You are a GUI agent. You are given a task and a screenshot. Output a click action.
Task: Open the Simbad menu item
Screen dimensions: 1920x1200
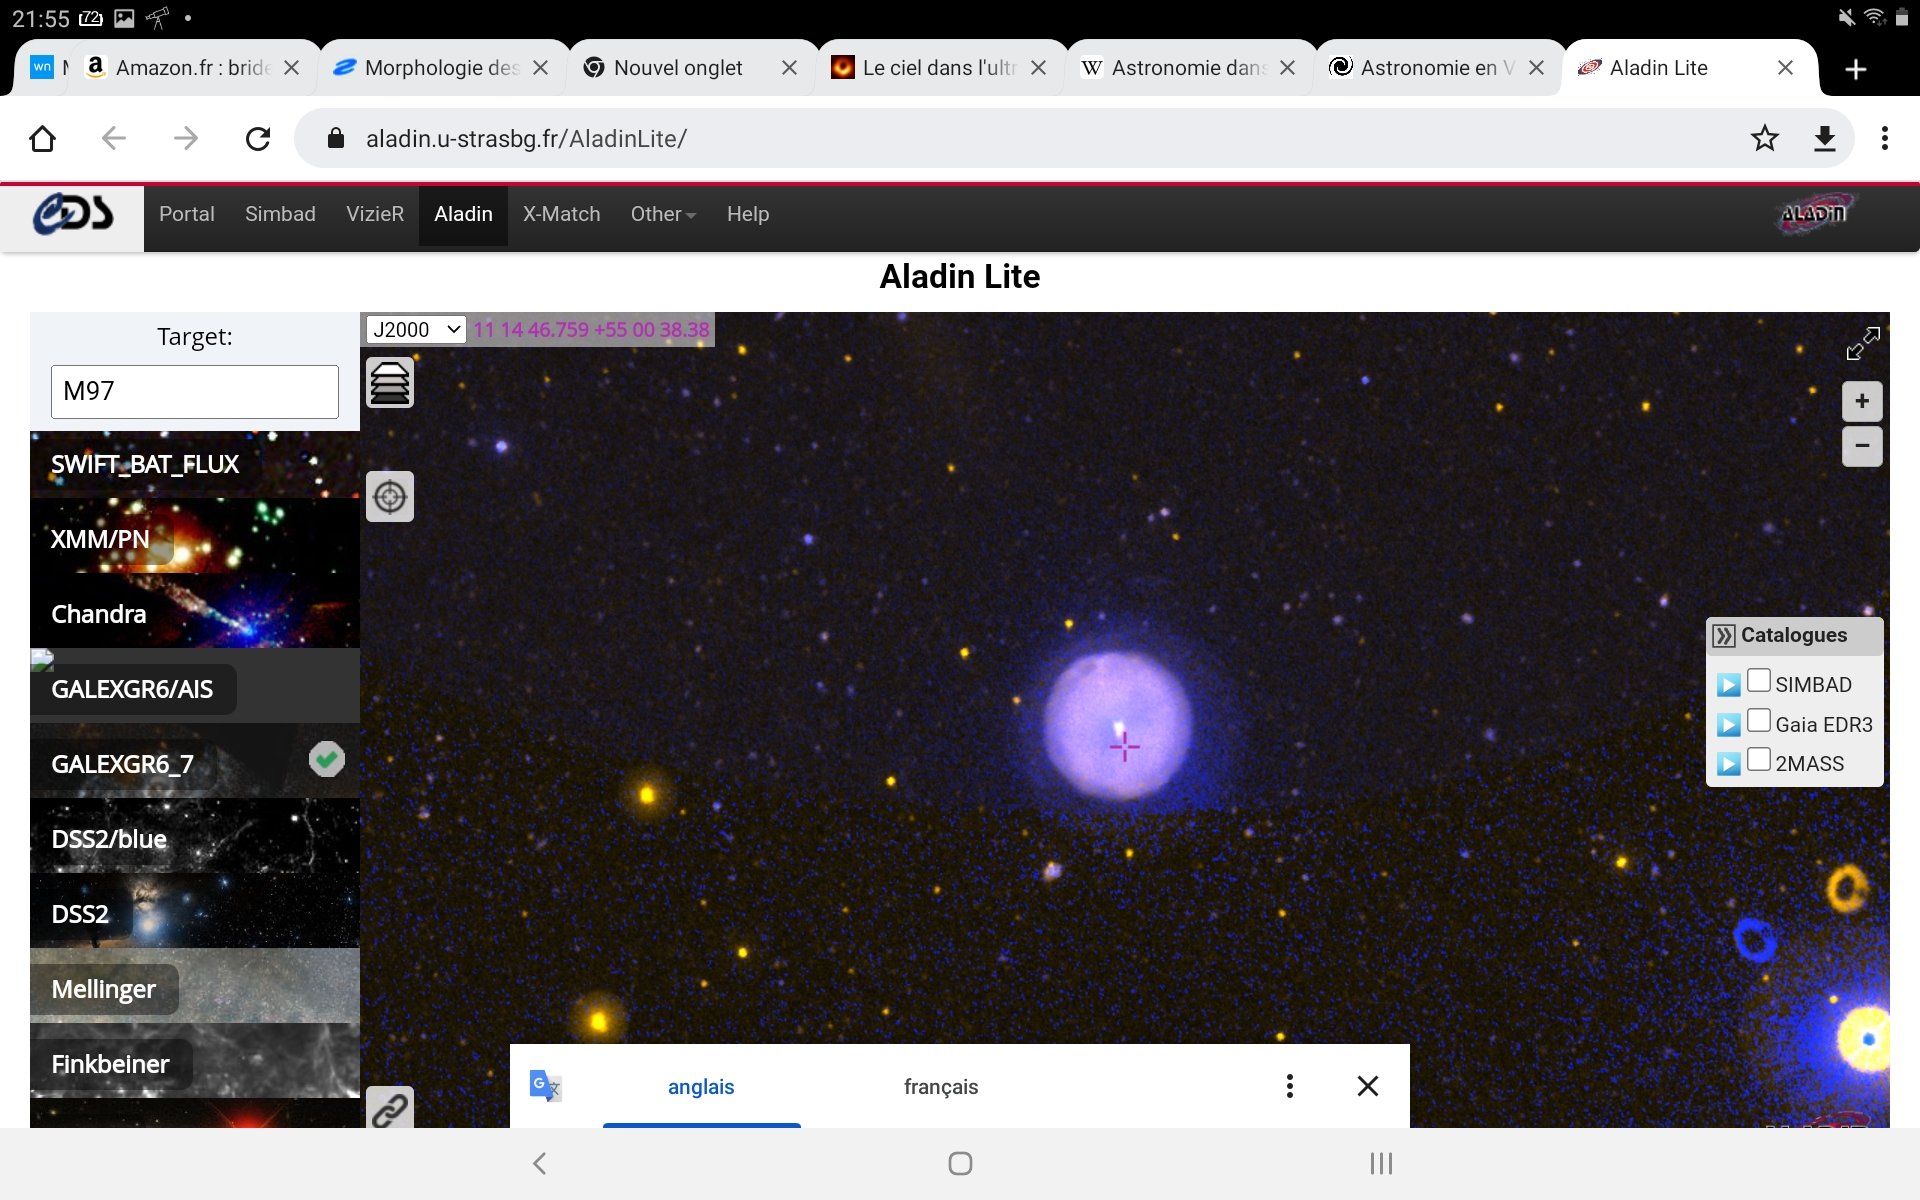tap(280, 214)
